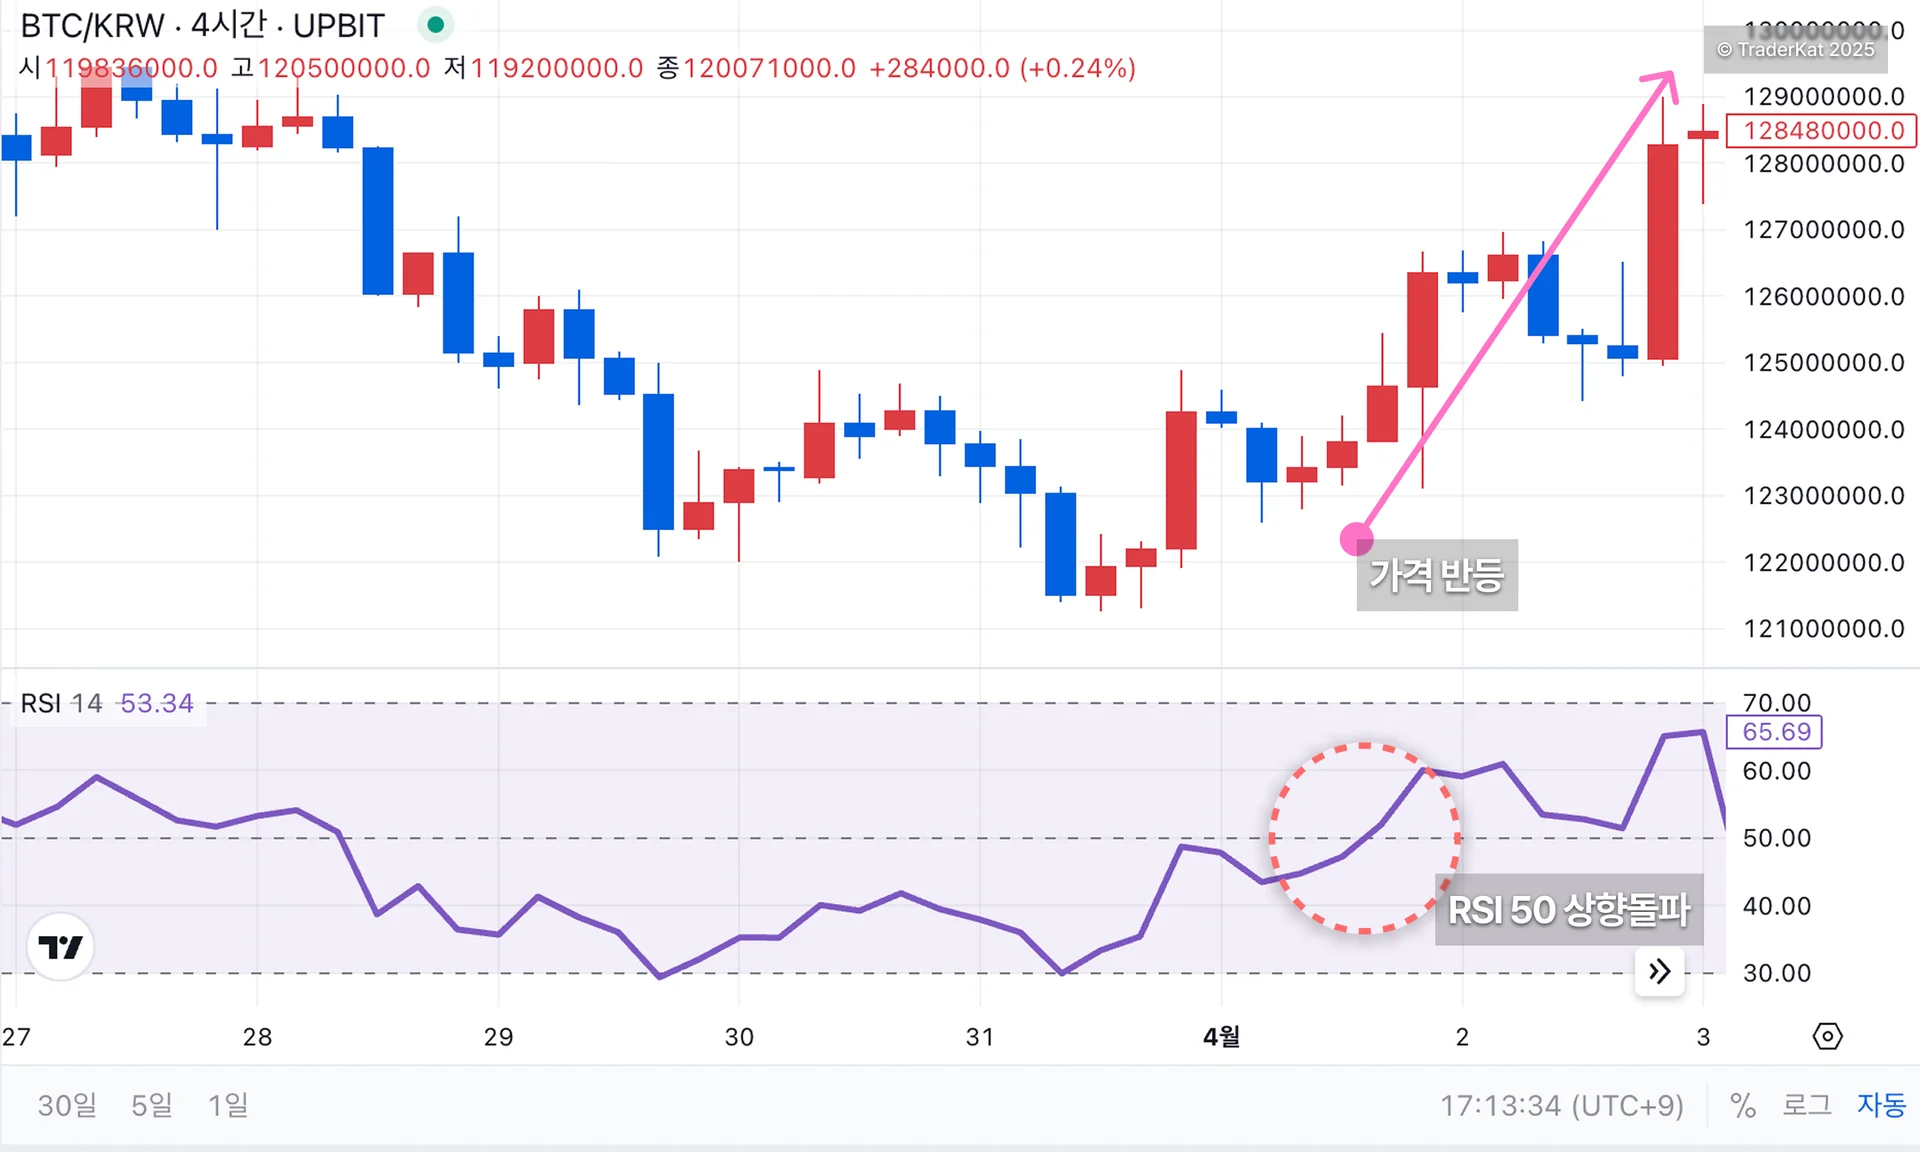
Task: Toggle 로그 logarithmic scale
Action: point(1806,1105)
